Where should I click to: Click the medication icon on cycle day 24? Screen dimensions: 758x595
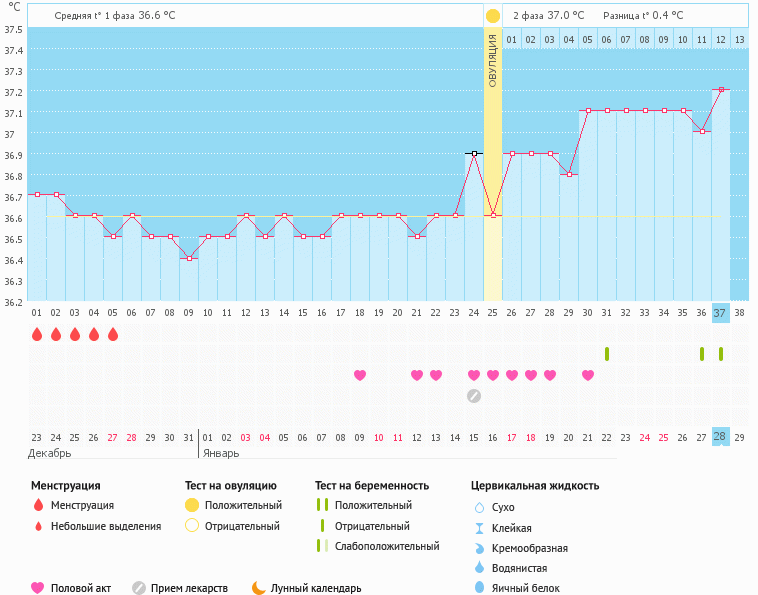pyautogui.click(x=474, y=395)
